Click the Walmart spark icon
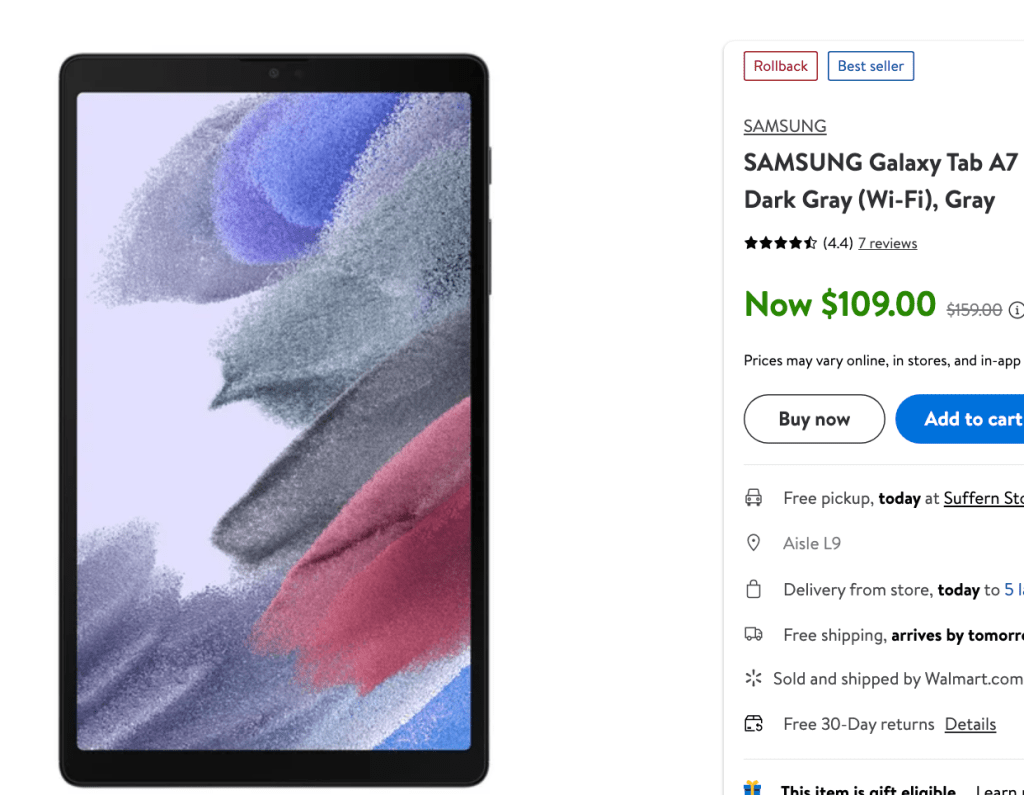The image size is (1024, 795). tap(753, 679)
